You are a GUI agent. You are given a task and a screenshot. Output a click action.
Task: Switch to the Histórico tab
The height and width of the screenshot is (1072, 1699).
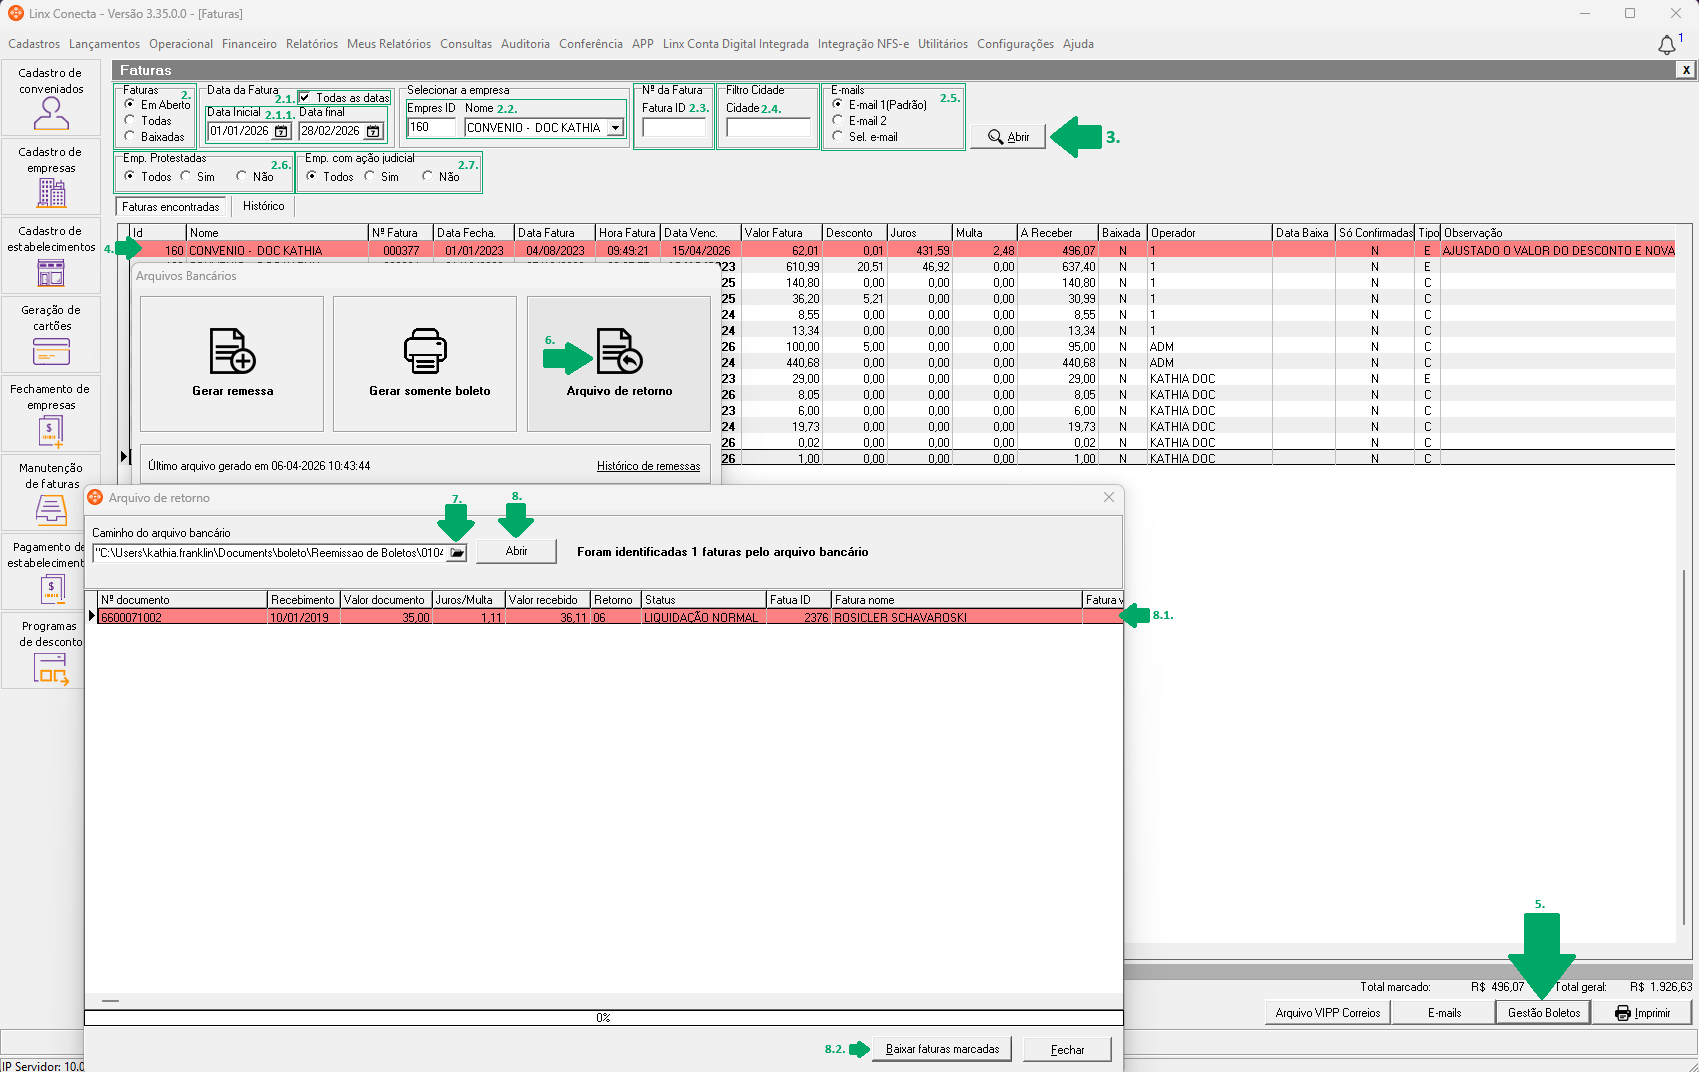coord(264,206)
